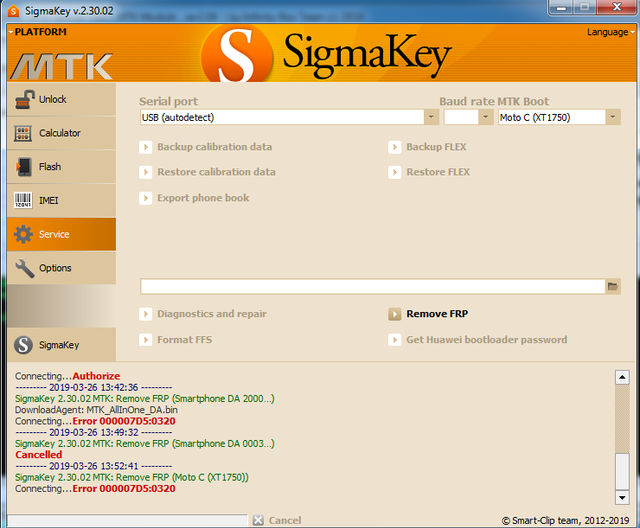Click Backup calibration data label
Viewport: 640px width, 528px height.
tap(215, 147)
